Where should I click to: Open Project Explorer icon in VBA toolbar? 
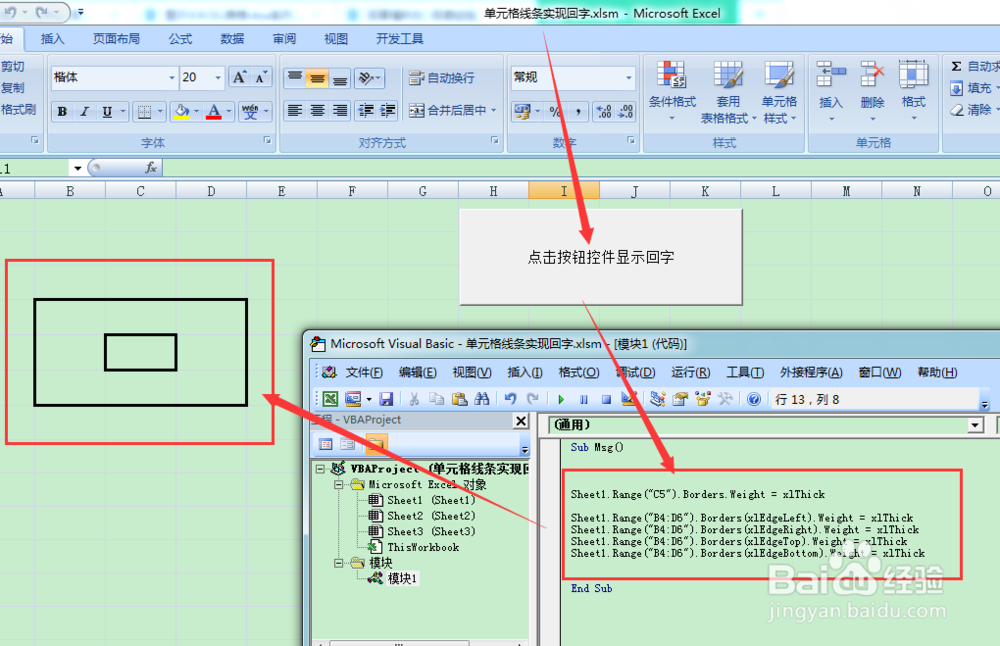pos(658,399)
